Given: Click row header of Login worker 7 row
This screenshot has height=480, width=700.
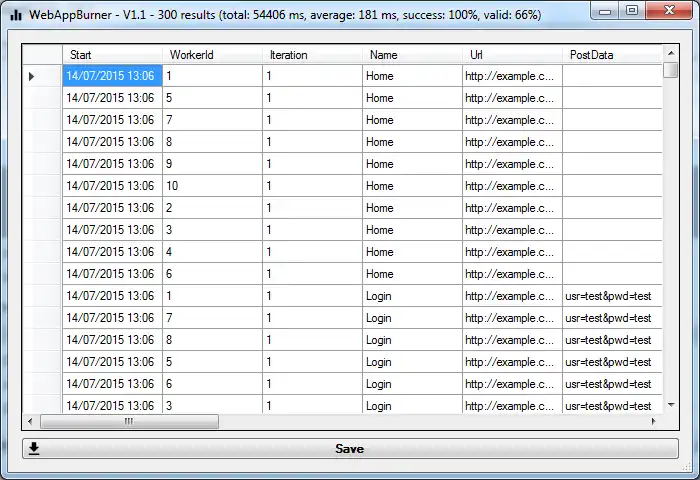Looking at the screenshot, I should click(x=42, y=318).
